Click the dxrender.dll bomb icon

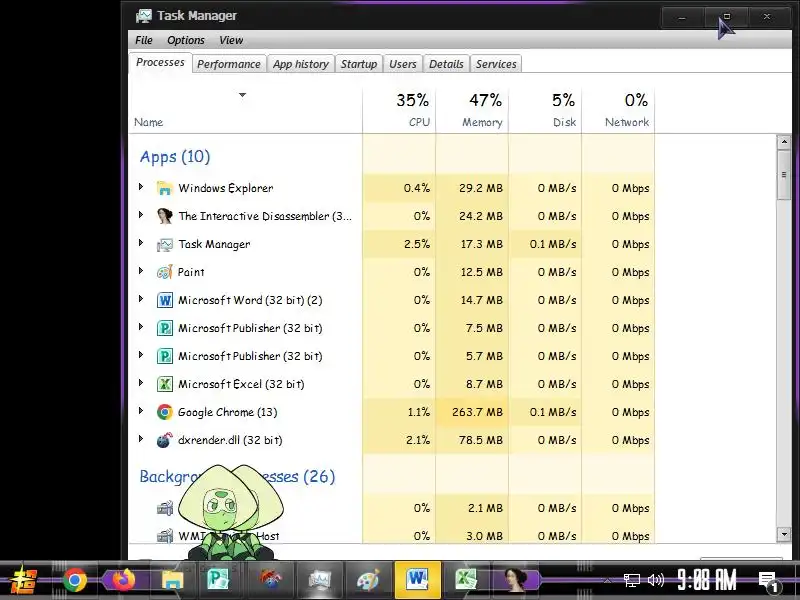pos(164,440)
